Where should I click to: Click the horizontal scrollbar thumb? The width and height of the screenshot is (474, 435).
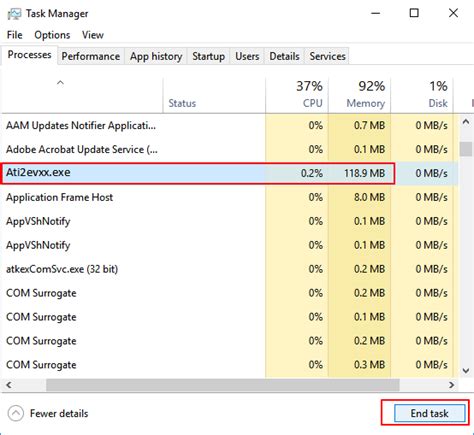223,385
